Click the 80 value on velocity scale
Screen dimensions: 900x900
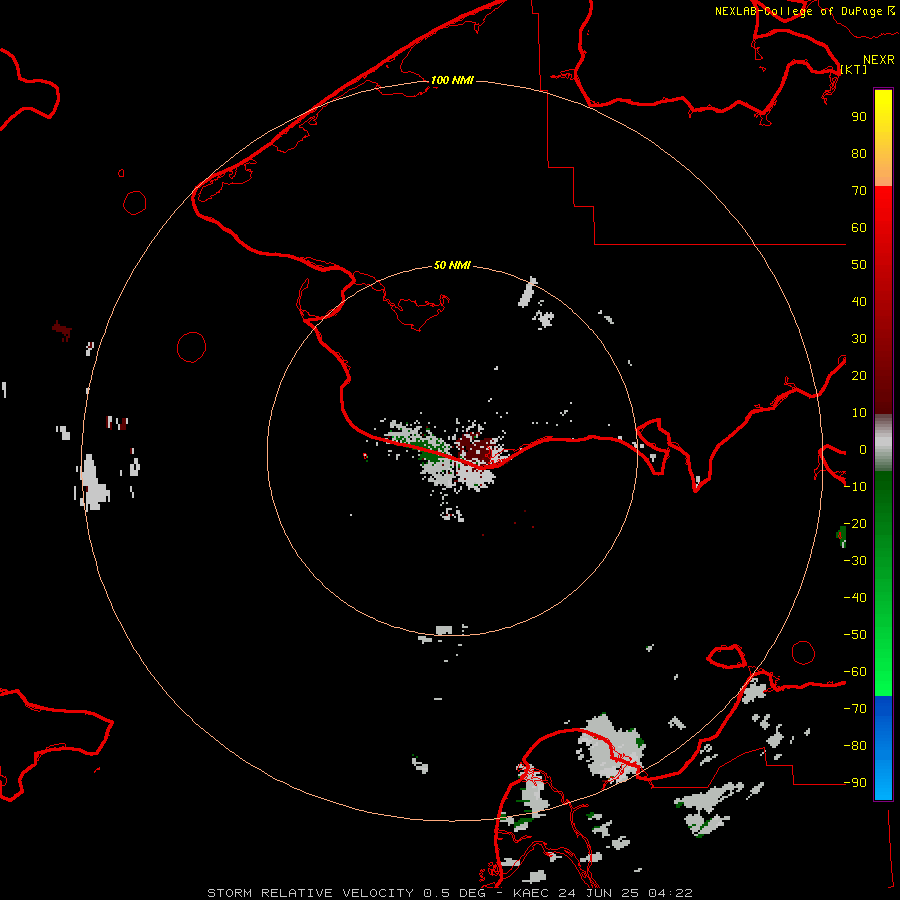tap(859, 154)
